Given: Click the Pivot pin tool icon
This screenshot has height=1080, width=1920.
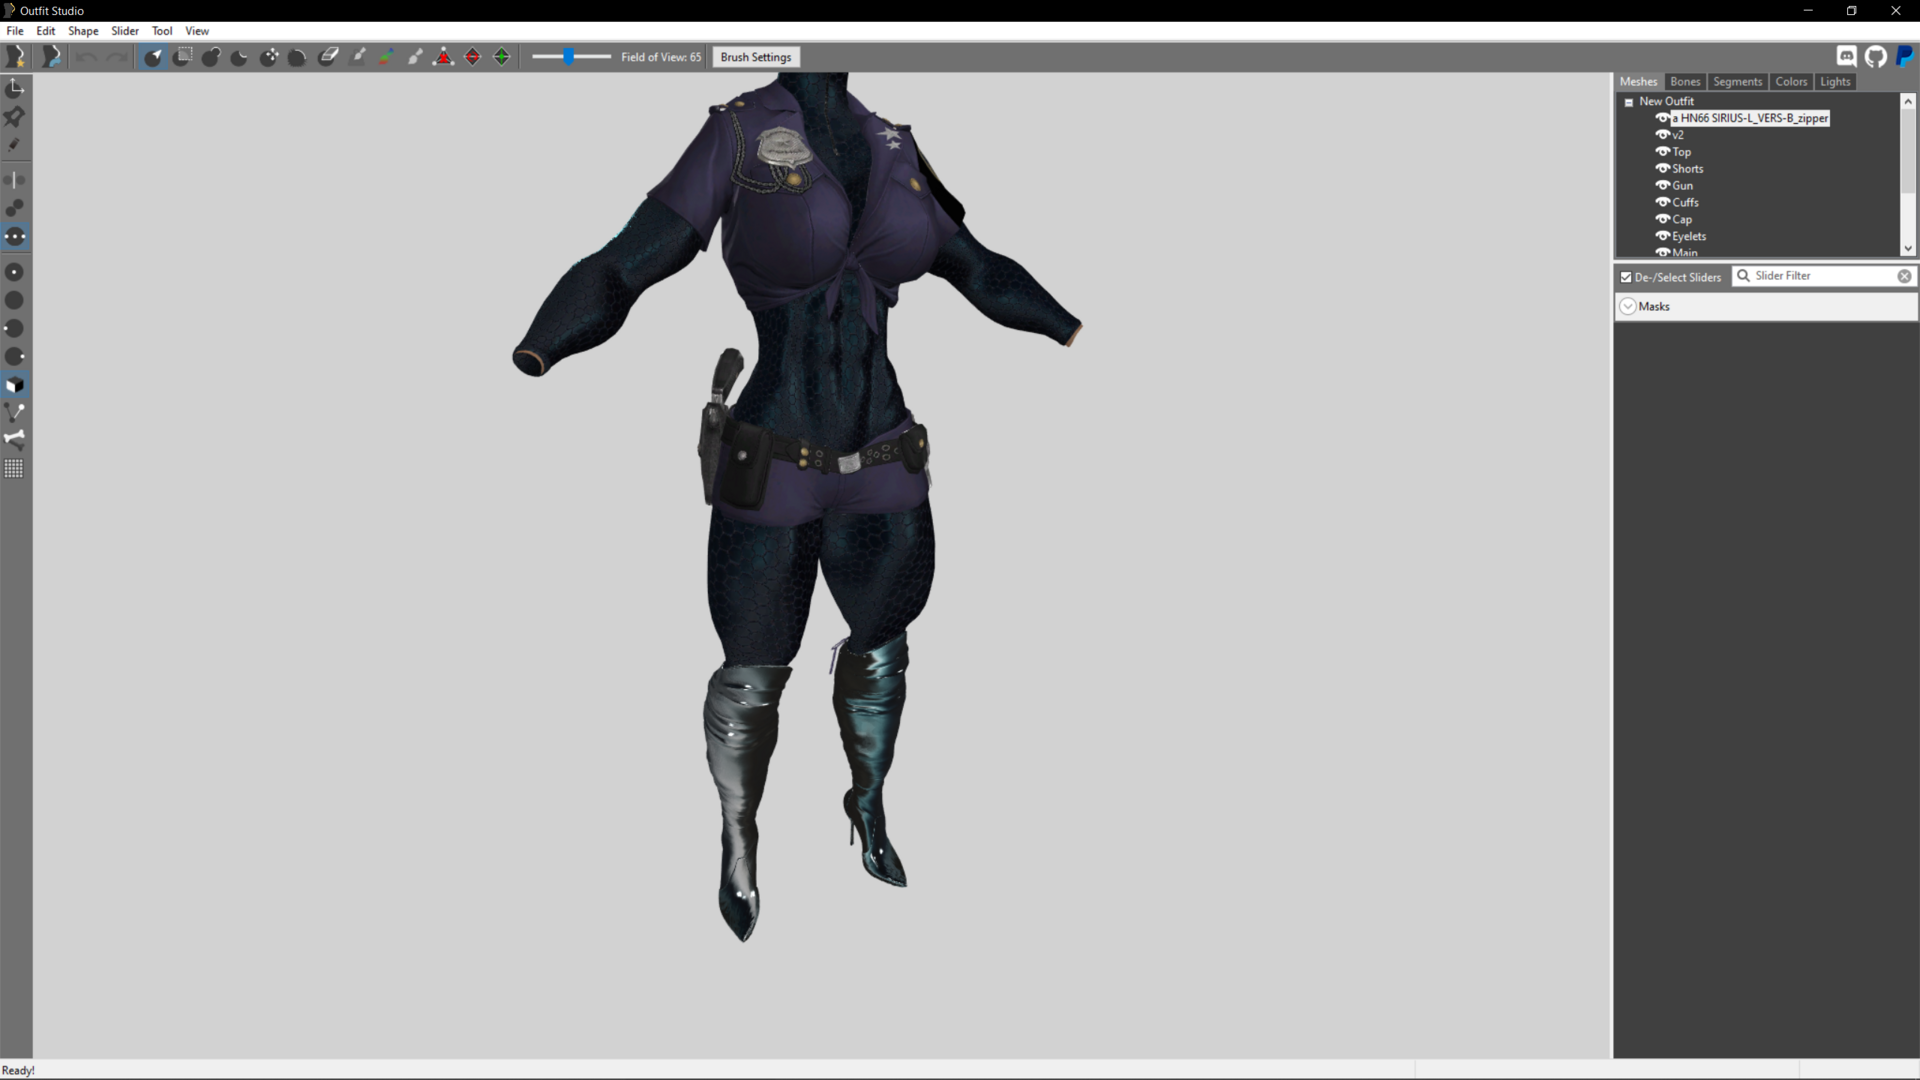Looking at the screenshot, I should 15,117.
